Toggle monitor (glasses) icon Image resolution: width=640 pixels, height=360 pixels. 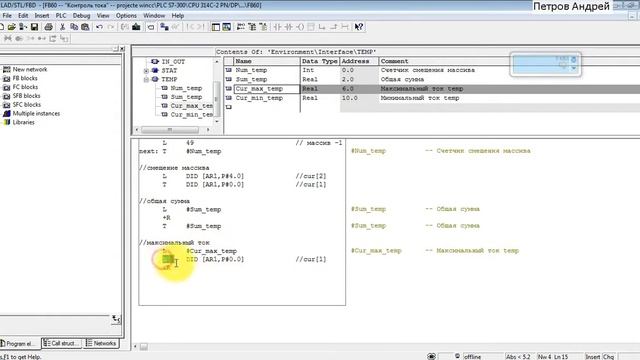coord(176,27)
